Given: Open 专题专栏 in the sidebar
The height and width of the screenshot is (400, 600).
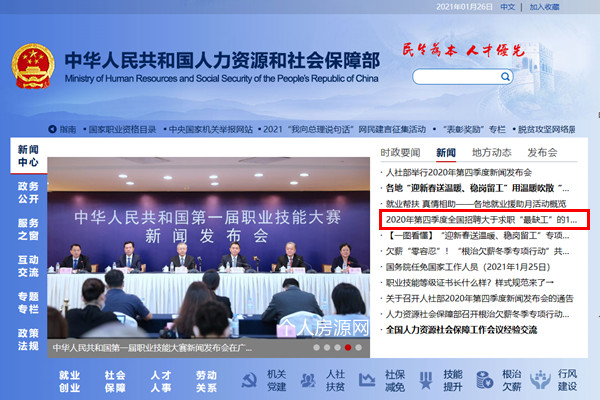Looking at the screenshot, I should click(x=28, y=303).
